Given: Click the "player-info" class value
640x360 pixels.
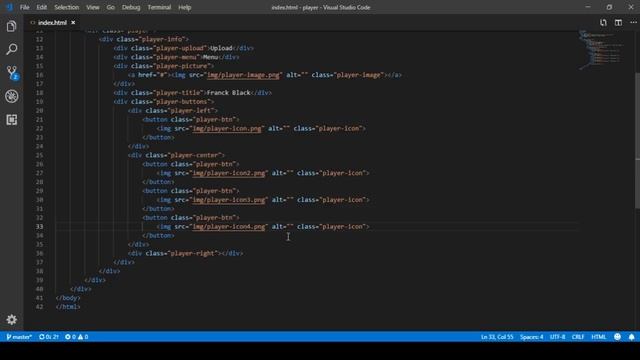Looking at the screenshot, I should 162,39.
